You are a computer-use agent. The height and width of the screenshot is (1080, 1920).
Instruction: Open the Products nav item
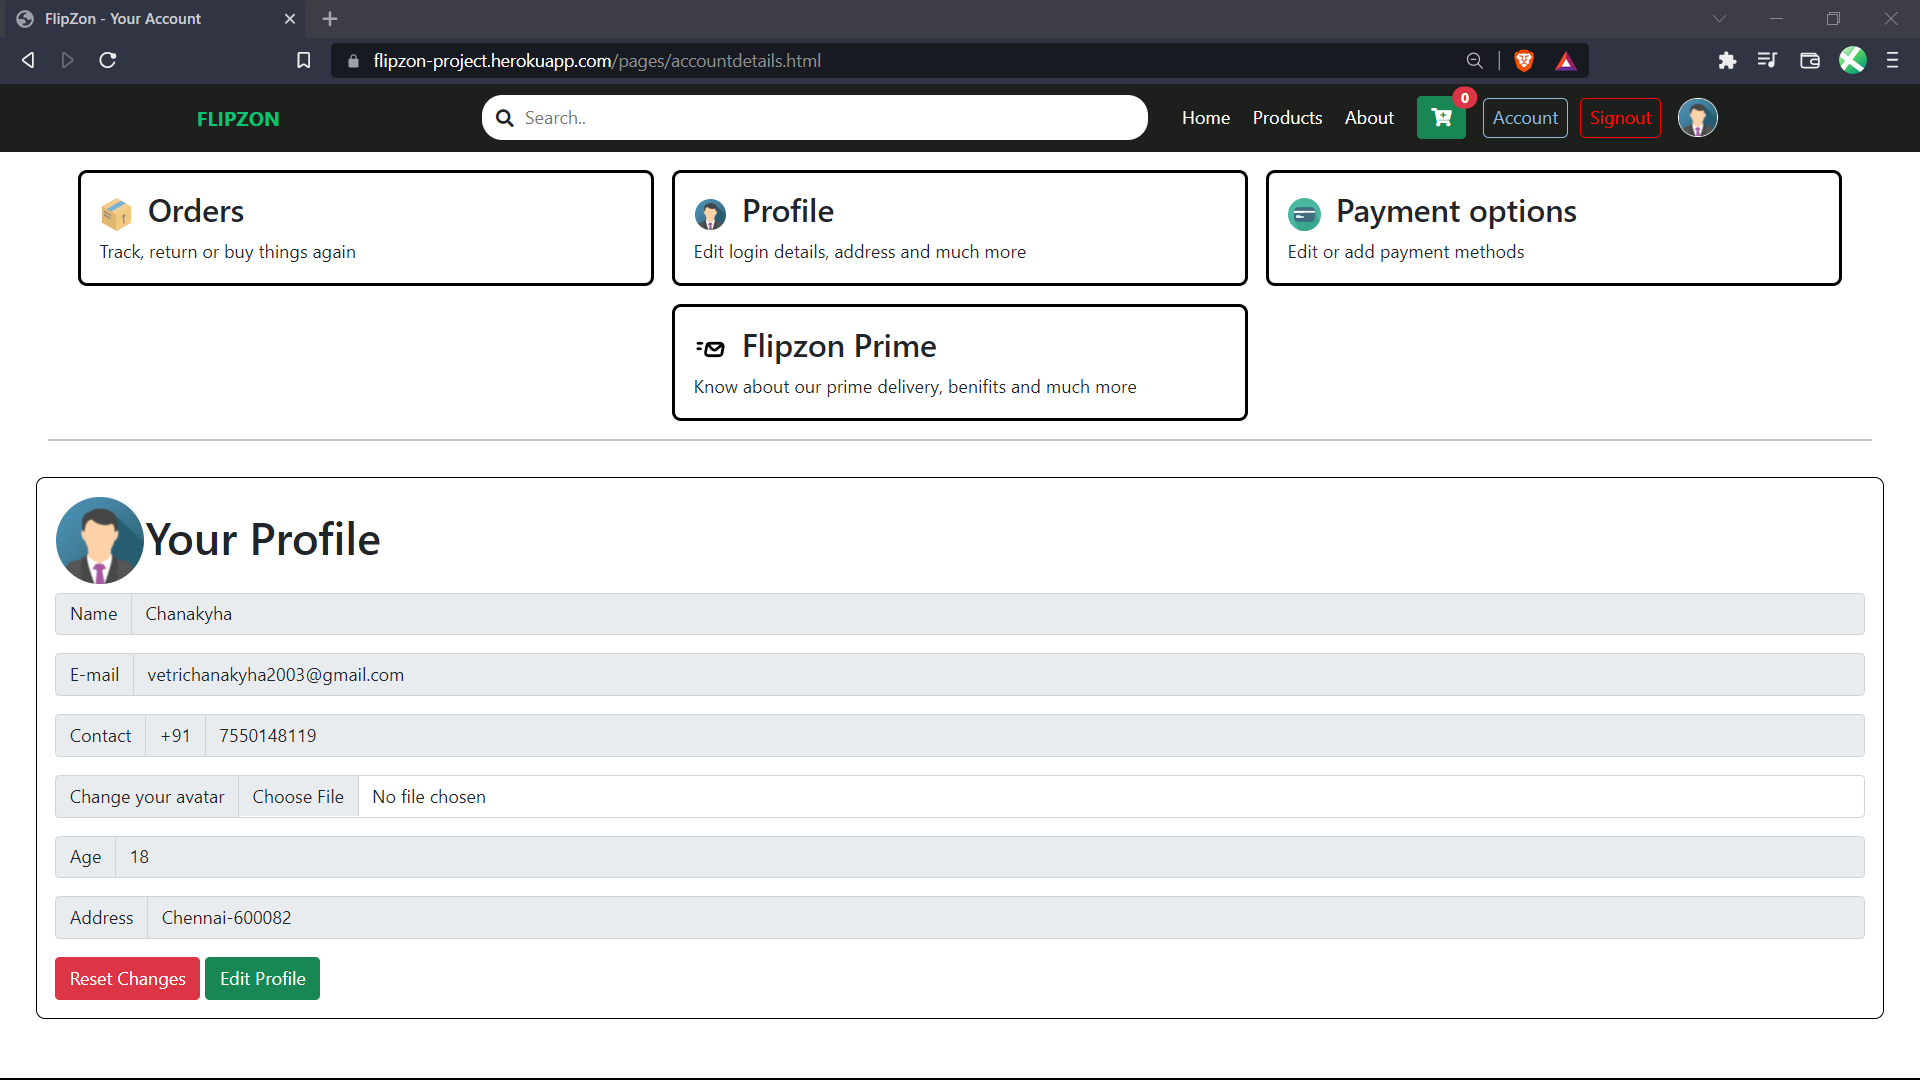pyautogui.click(x=1287, y=118)
